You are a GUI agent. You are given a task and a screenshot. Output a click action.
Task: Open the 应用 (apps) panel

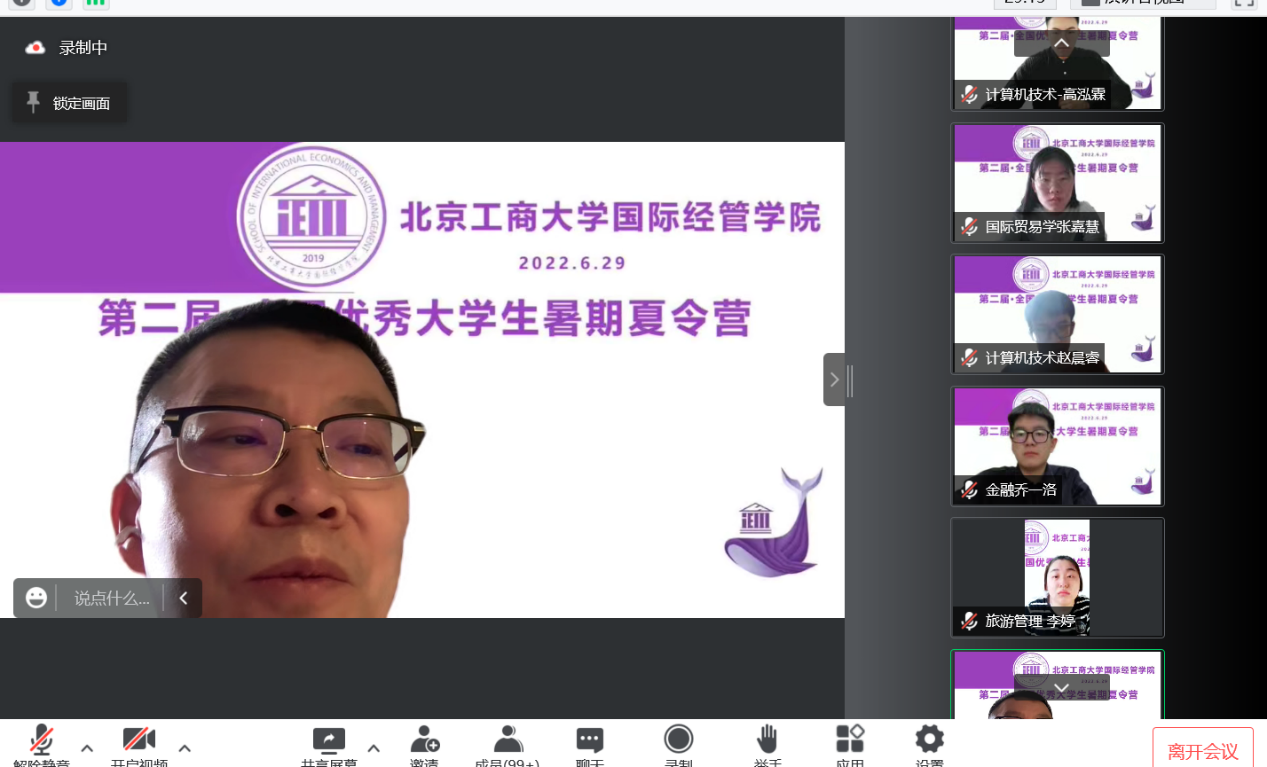click(849, 741)
